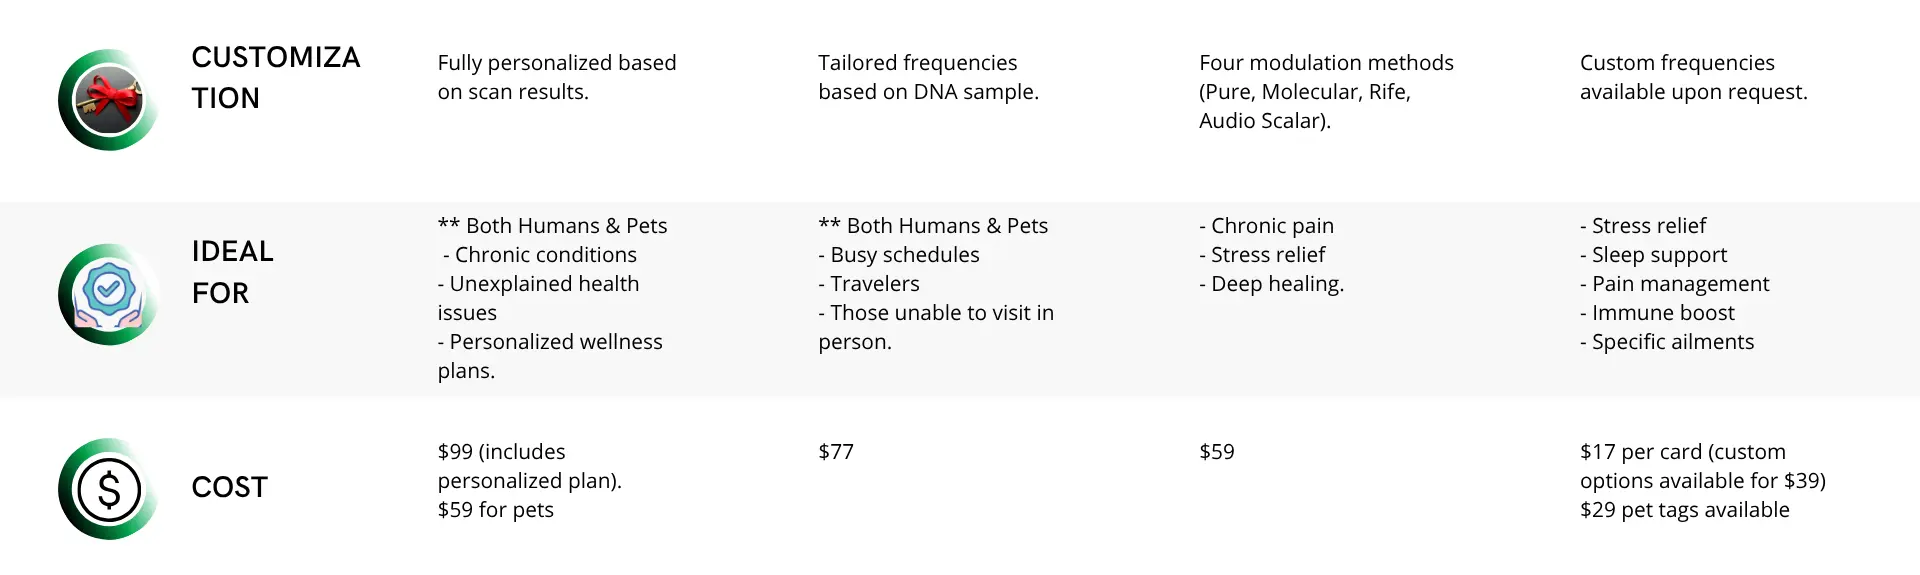Select the IDEAL FOR row heading
The width and height of the screenshot is (1920, 575).
tap(233, 272)
